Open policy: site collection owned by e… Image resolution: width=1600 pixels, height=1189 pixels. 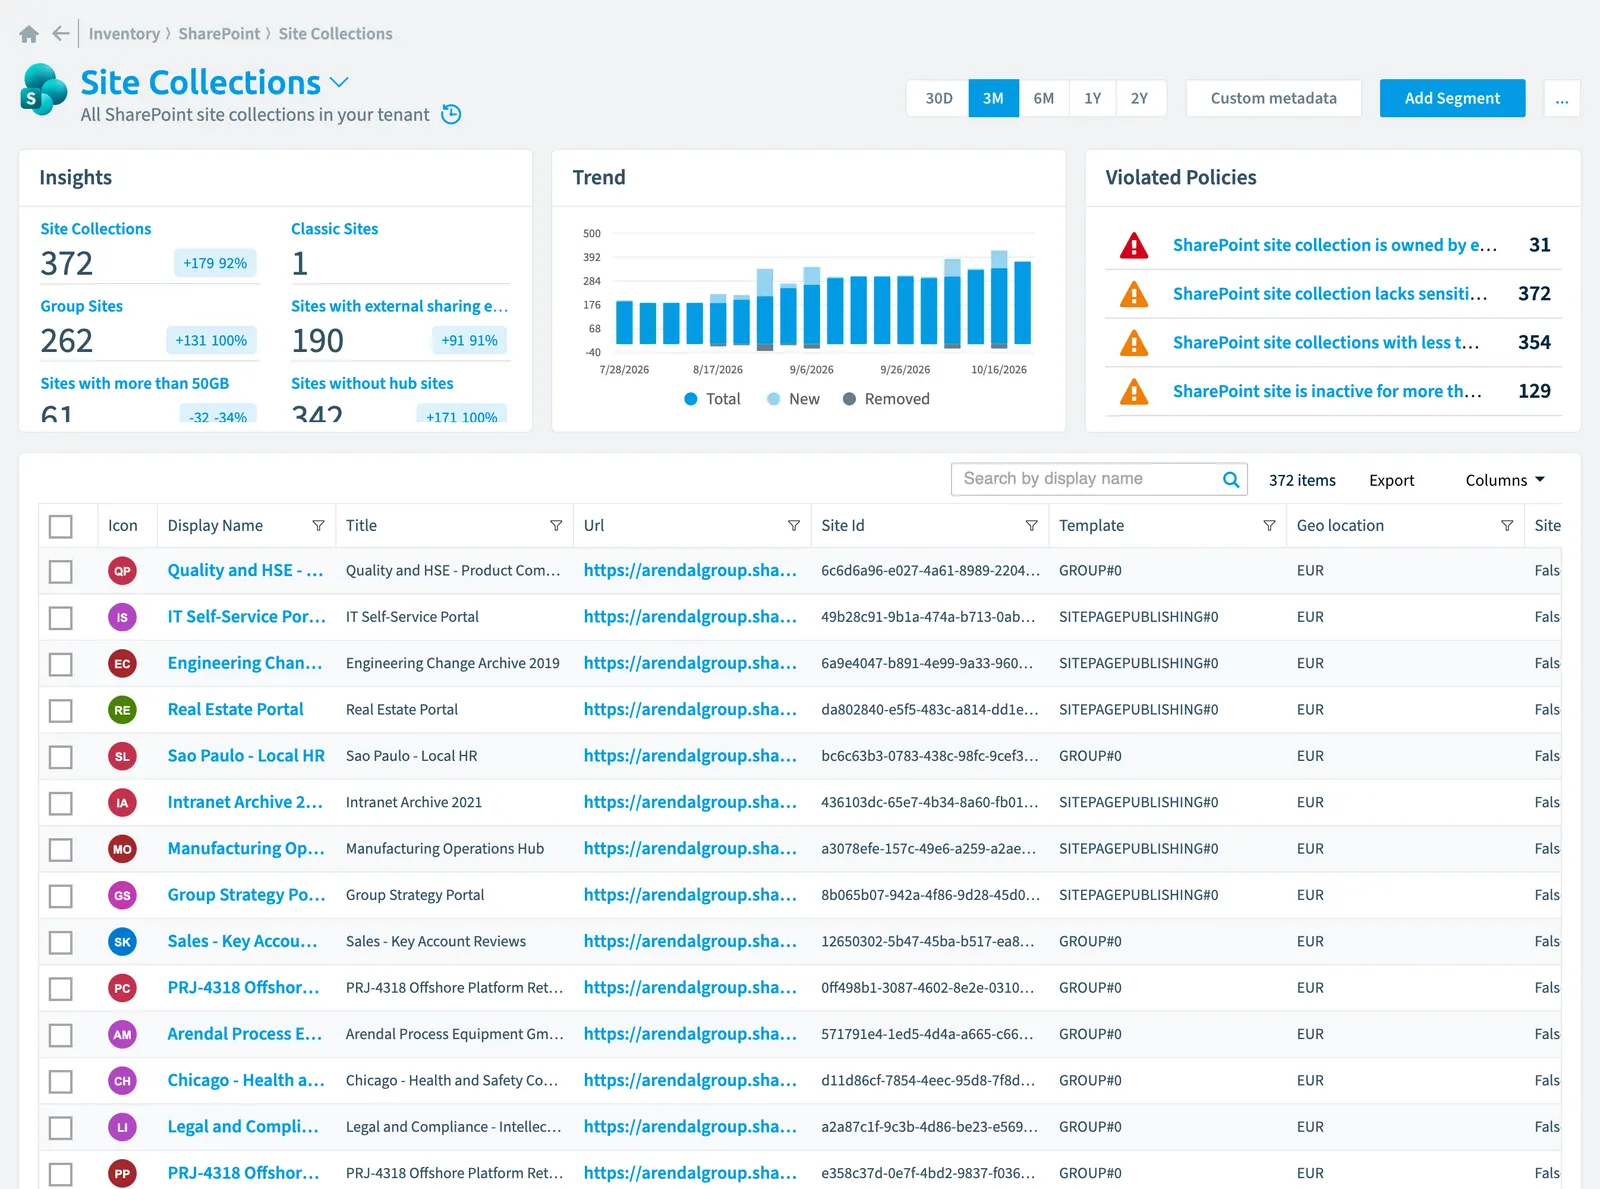pos(1335,245)
